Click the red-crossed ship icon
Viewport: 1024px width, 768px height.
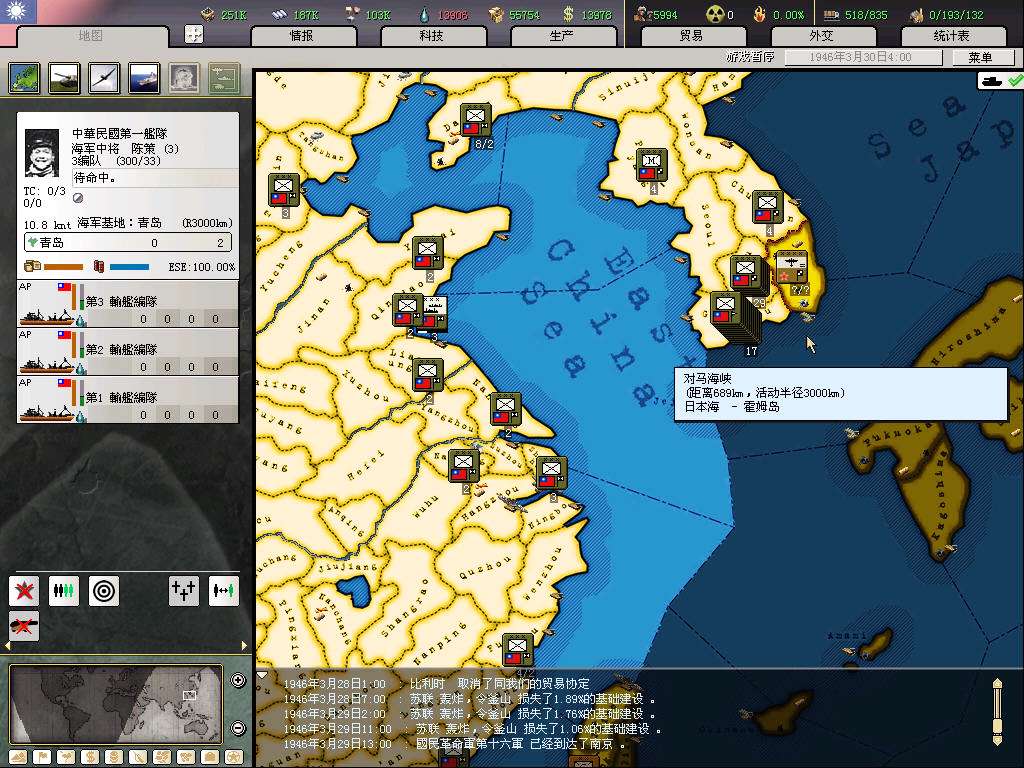coord(24,626)
